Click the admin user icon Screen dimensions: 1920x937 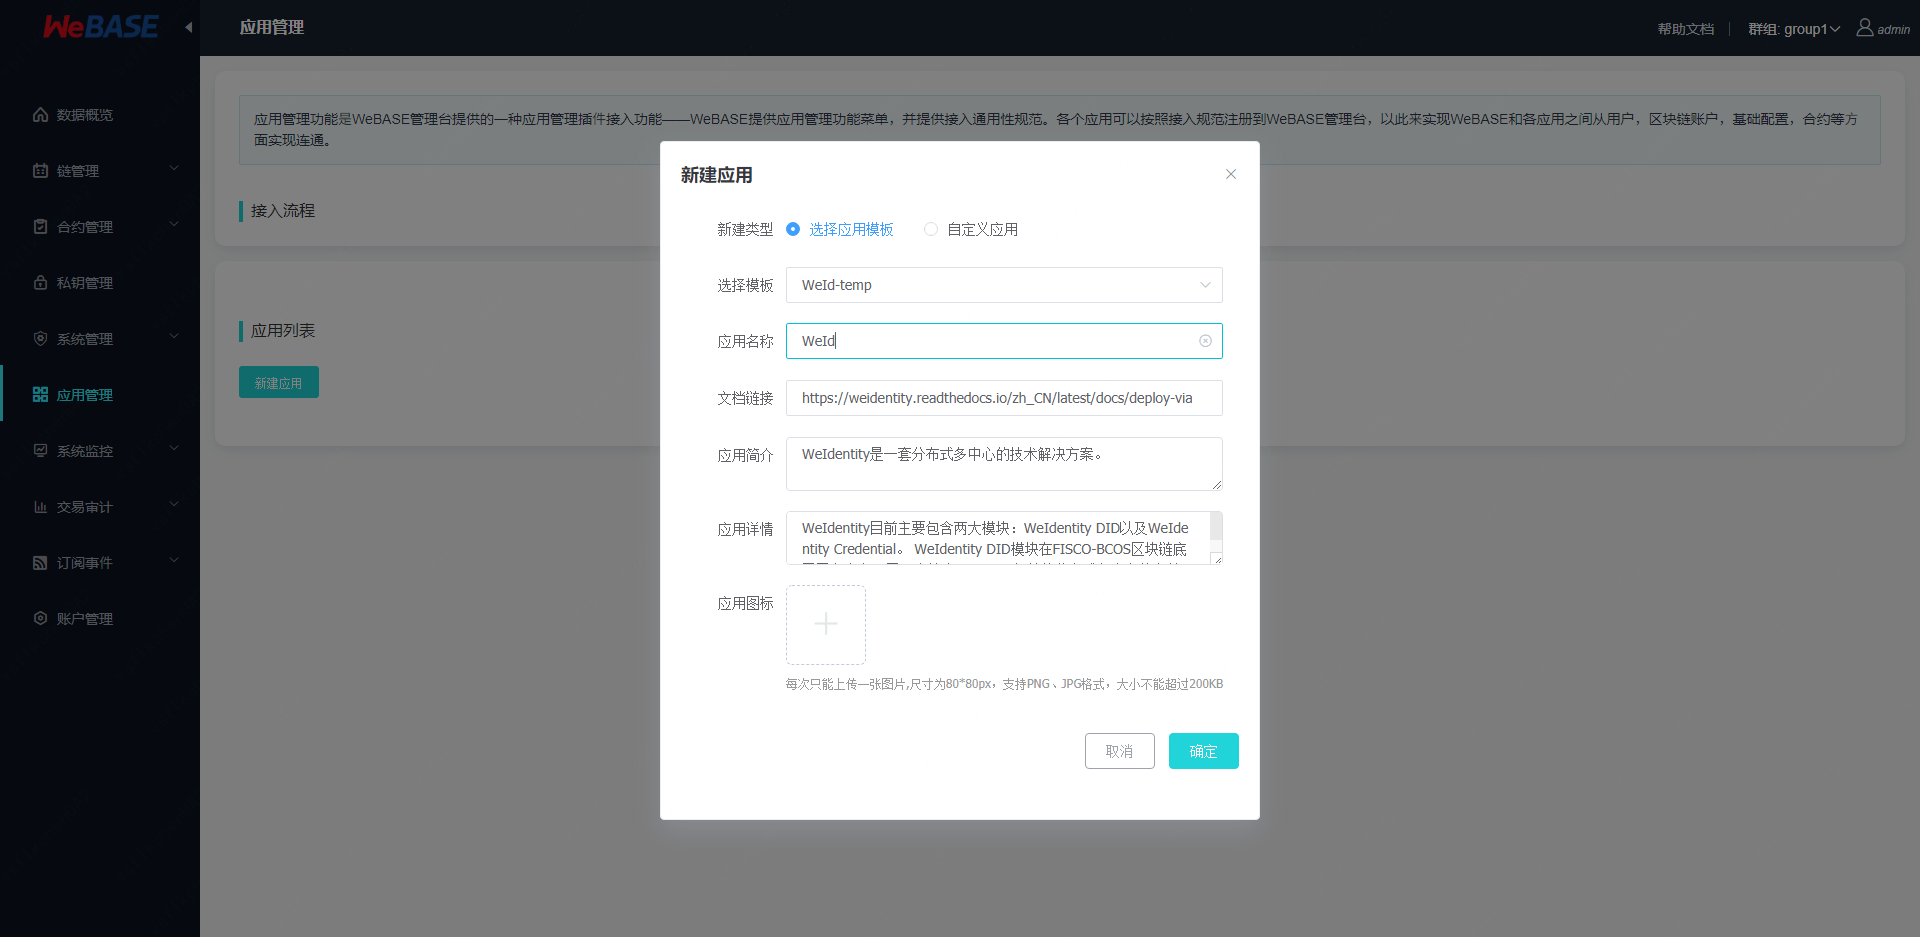(x=1862, y=28)
